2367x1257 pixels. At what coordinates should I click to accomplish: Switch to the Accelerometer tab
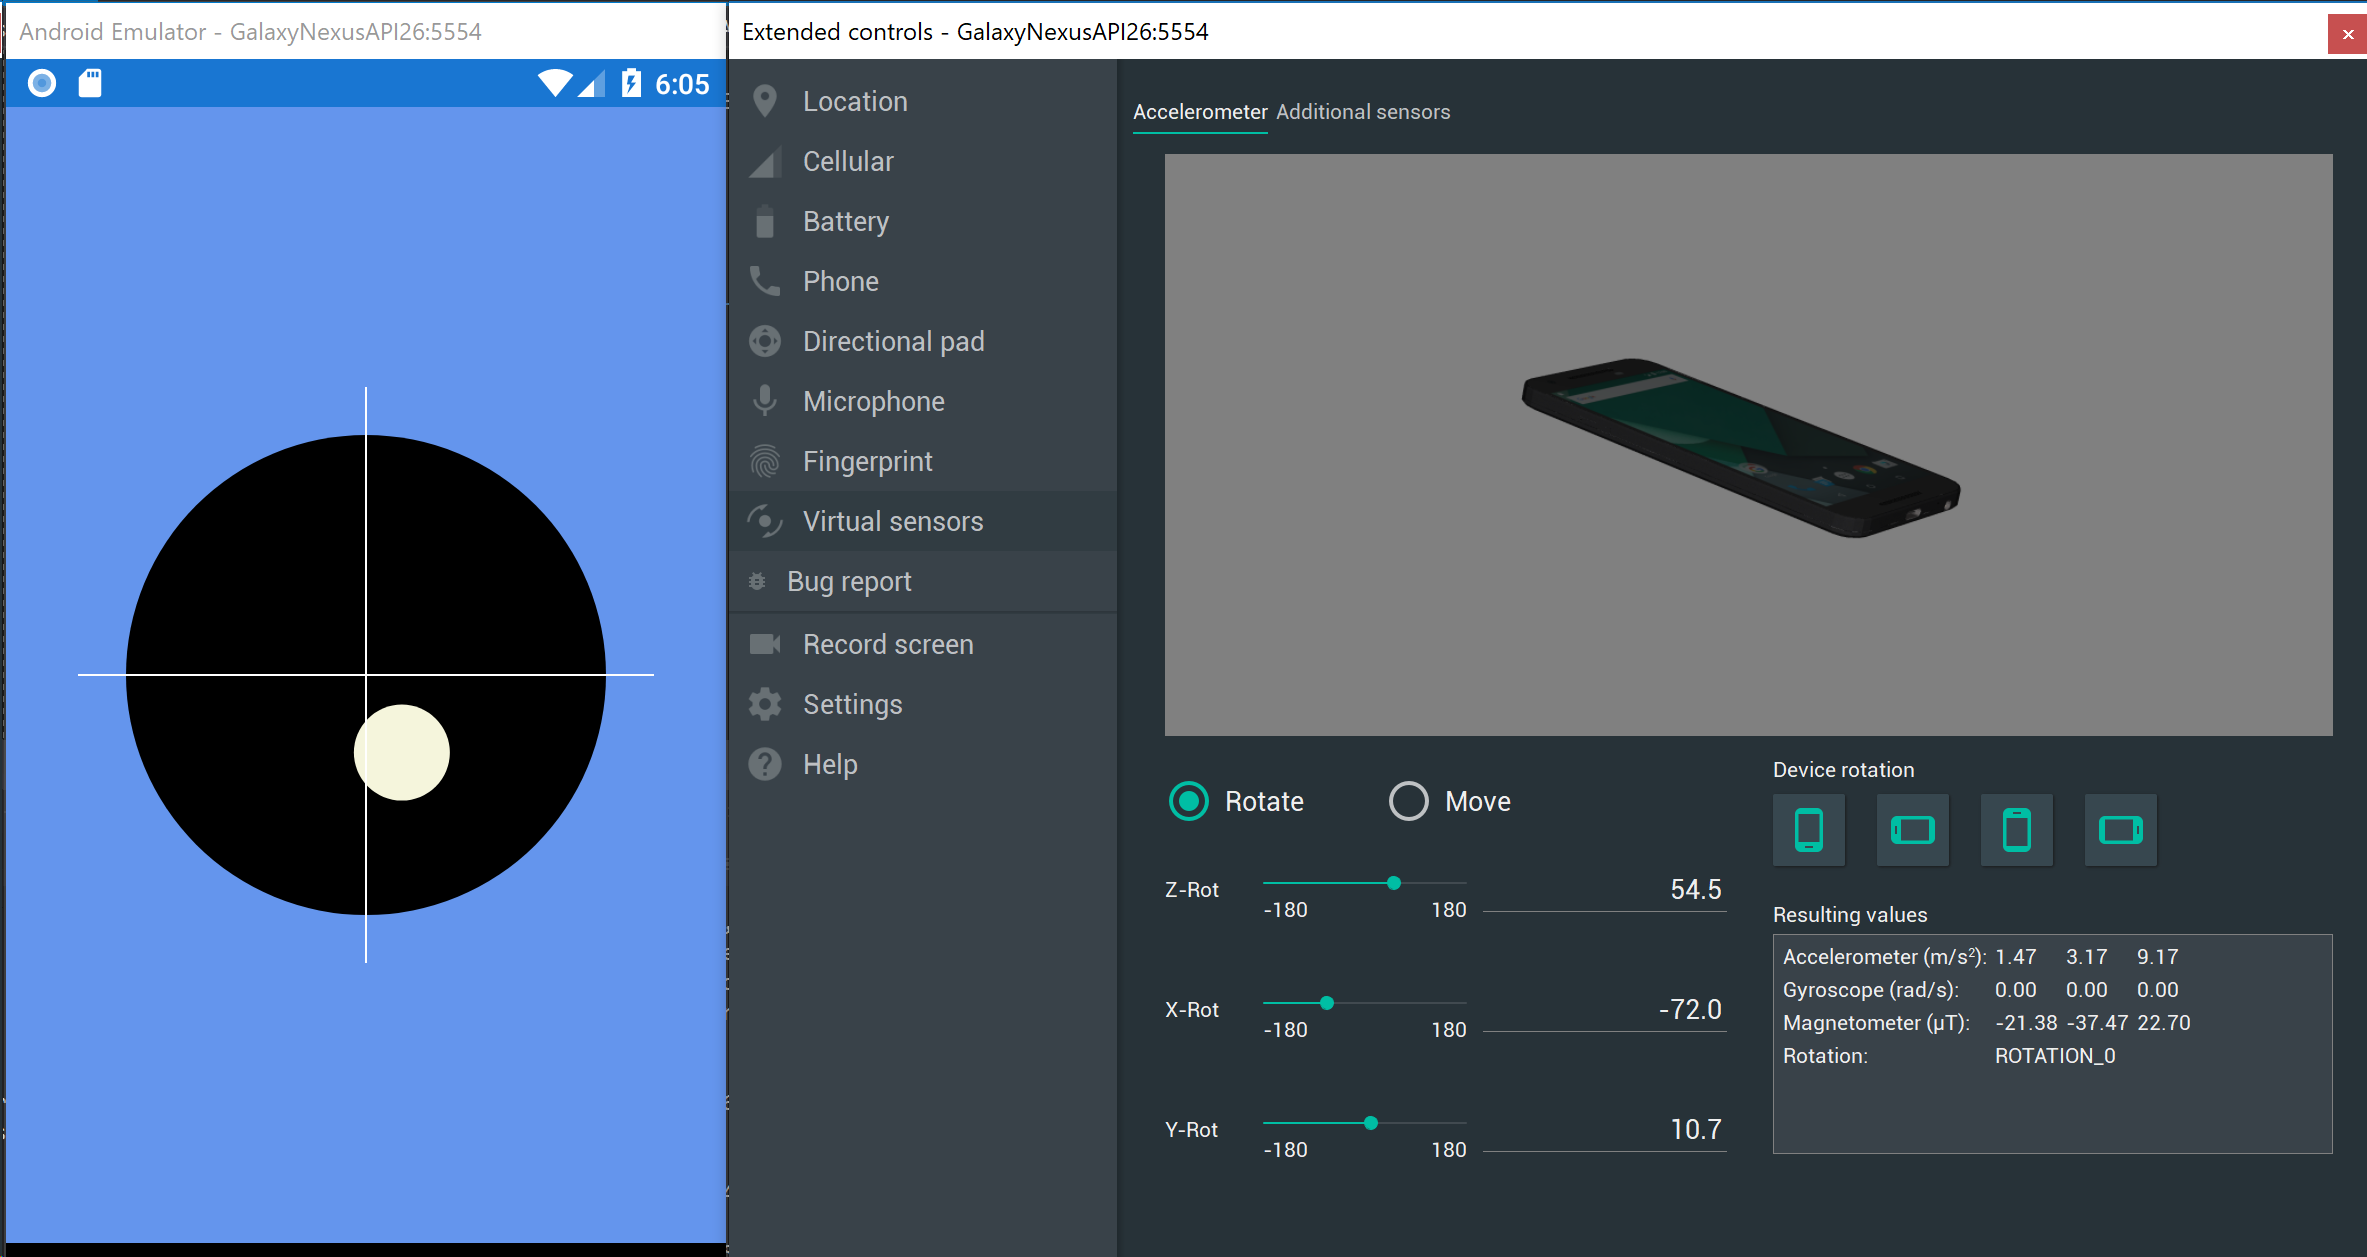point(1199,112)
